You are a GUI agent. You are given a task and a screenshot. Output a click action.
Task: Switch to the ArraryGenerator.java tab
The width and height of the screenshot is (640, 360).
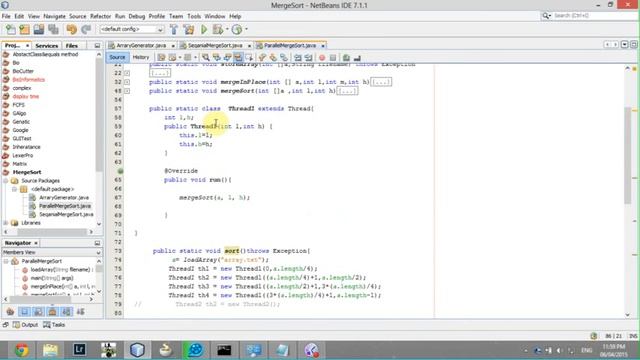(141, 45)
